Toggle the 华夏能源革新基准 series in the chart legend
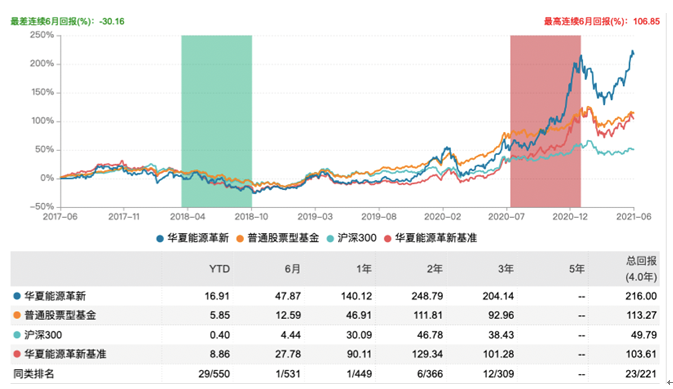This screenshot has height=389, width=673. [430, 238]
